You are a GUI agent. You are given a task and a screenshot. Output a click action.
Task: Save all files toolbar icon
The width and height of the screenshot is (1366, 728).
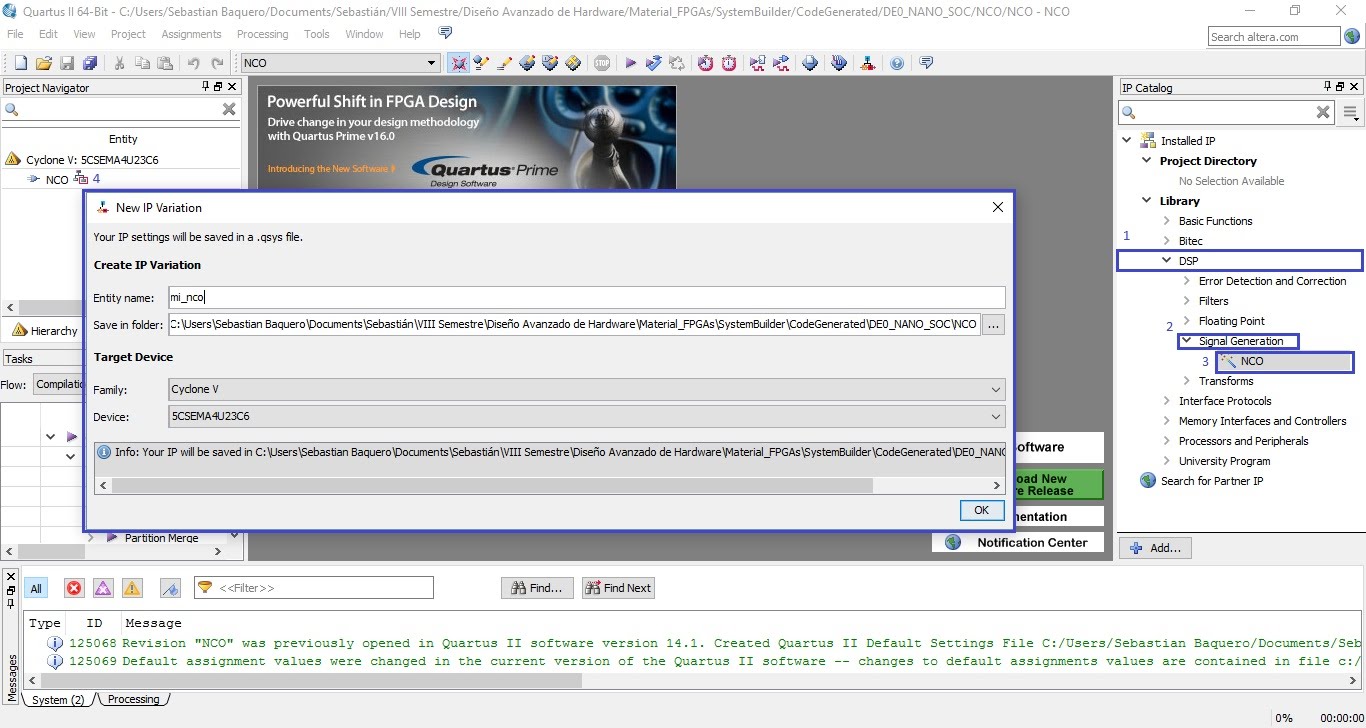[90, 63]
